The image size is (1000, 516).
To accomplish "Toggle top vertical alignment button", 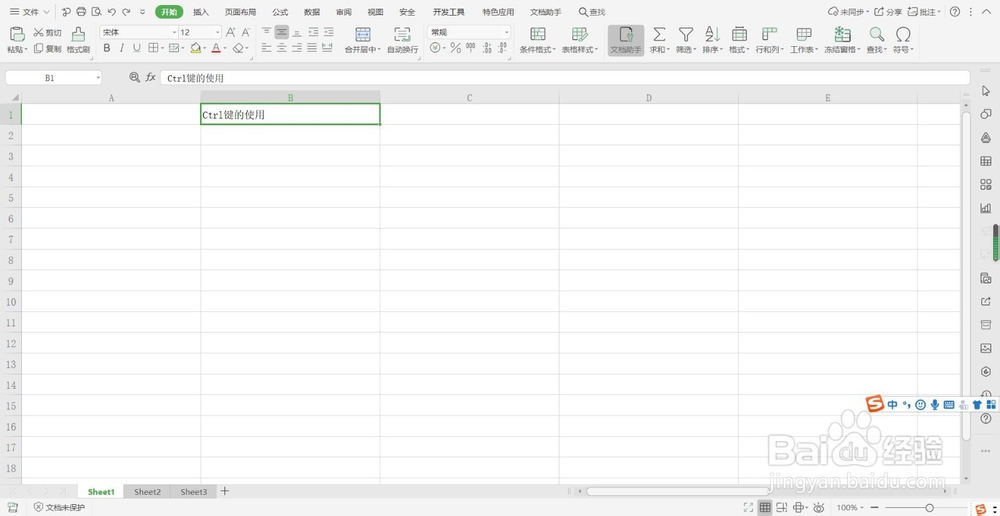I will 267,32.
